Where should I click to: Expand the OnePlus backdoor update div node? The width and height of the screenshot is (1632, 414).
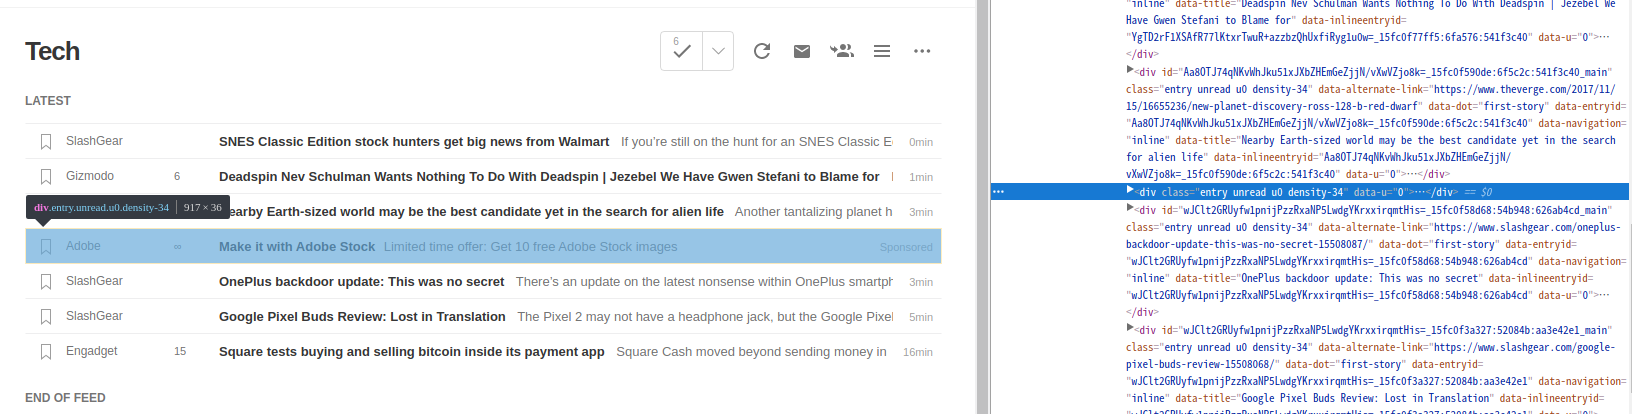click(x=1130, y=208)
